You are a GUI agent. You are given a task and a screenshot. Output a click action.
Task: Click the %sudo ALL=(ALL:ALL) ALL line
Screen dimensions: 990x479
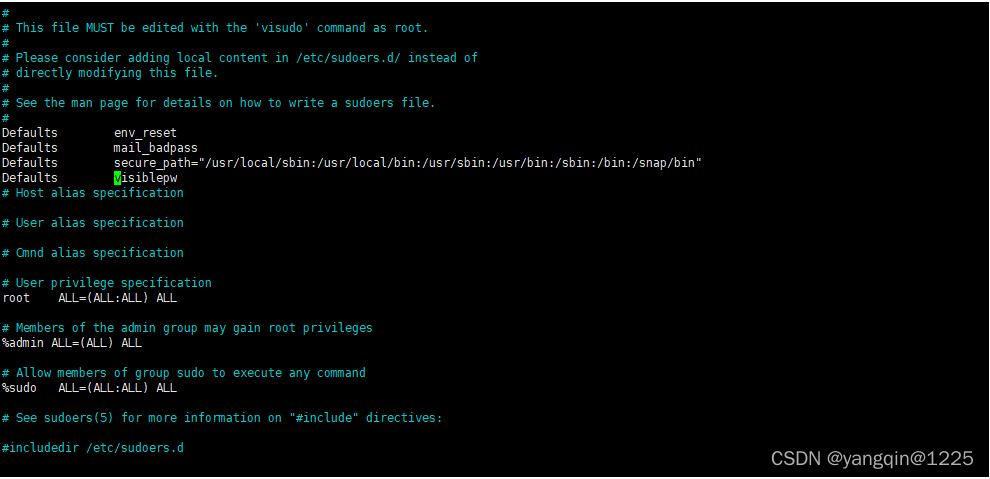click(x=89, y=388)
